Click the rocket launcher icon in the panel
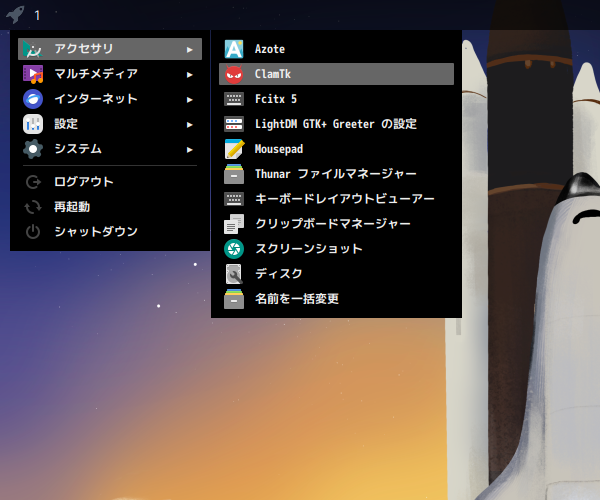This screenshot has width=600, height=500. 15,15
